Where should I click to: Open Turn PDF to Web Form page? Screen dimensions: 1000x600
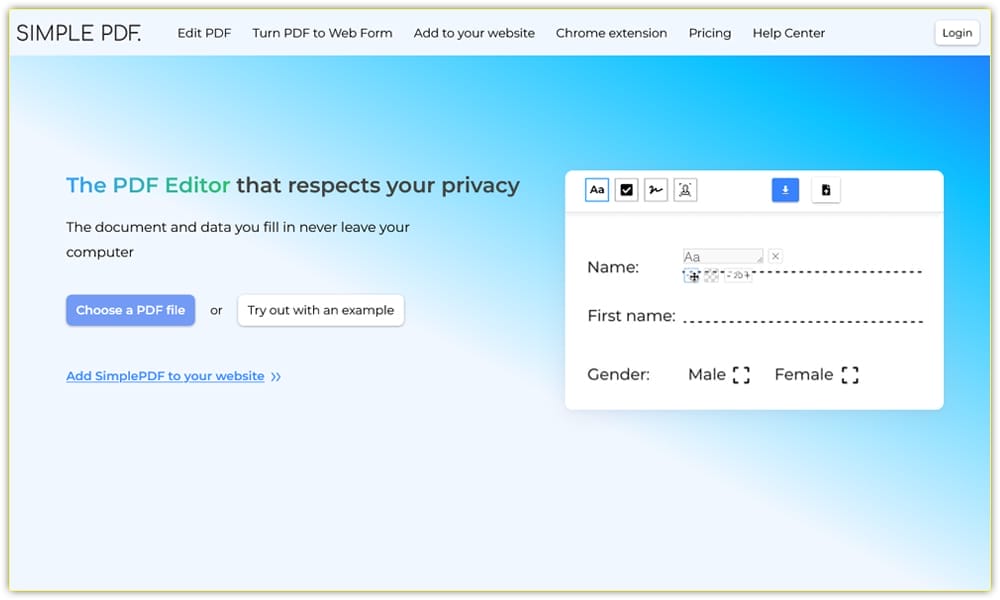pos(322,33)
